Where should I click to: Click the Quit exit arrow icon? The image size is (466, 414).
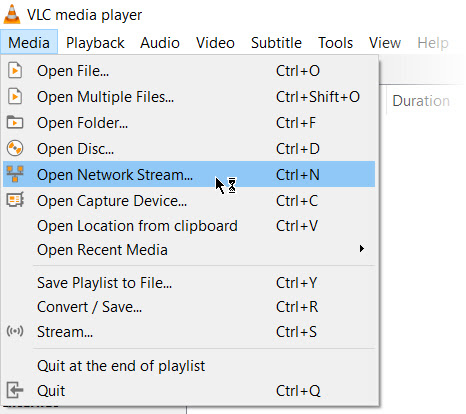[x=15, y=390]
